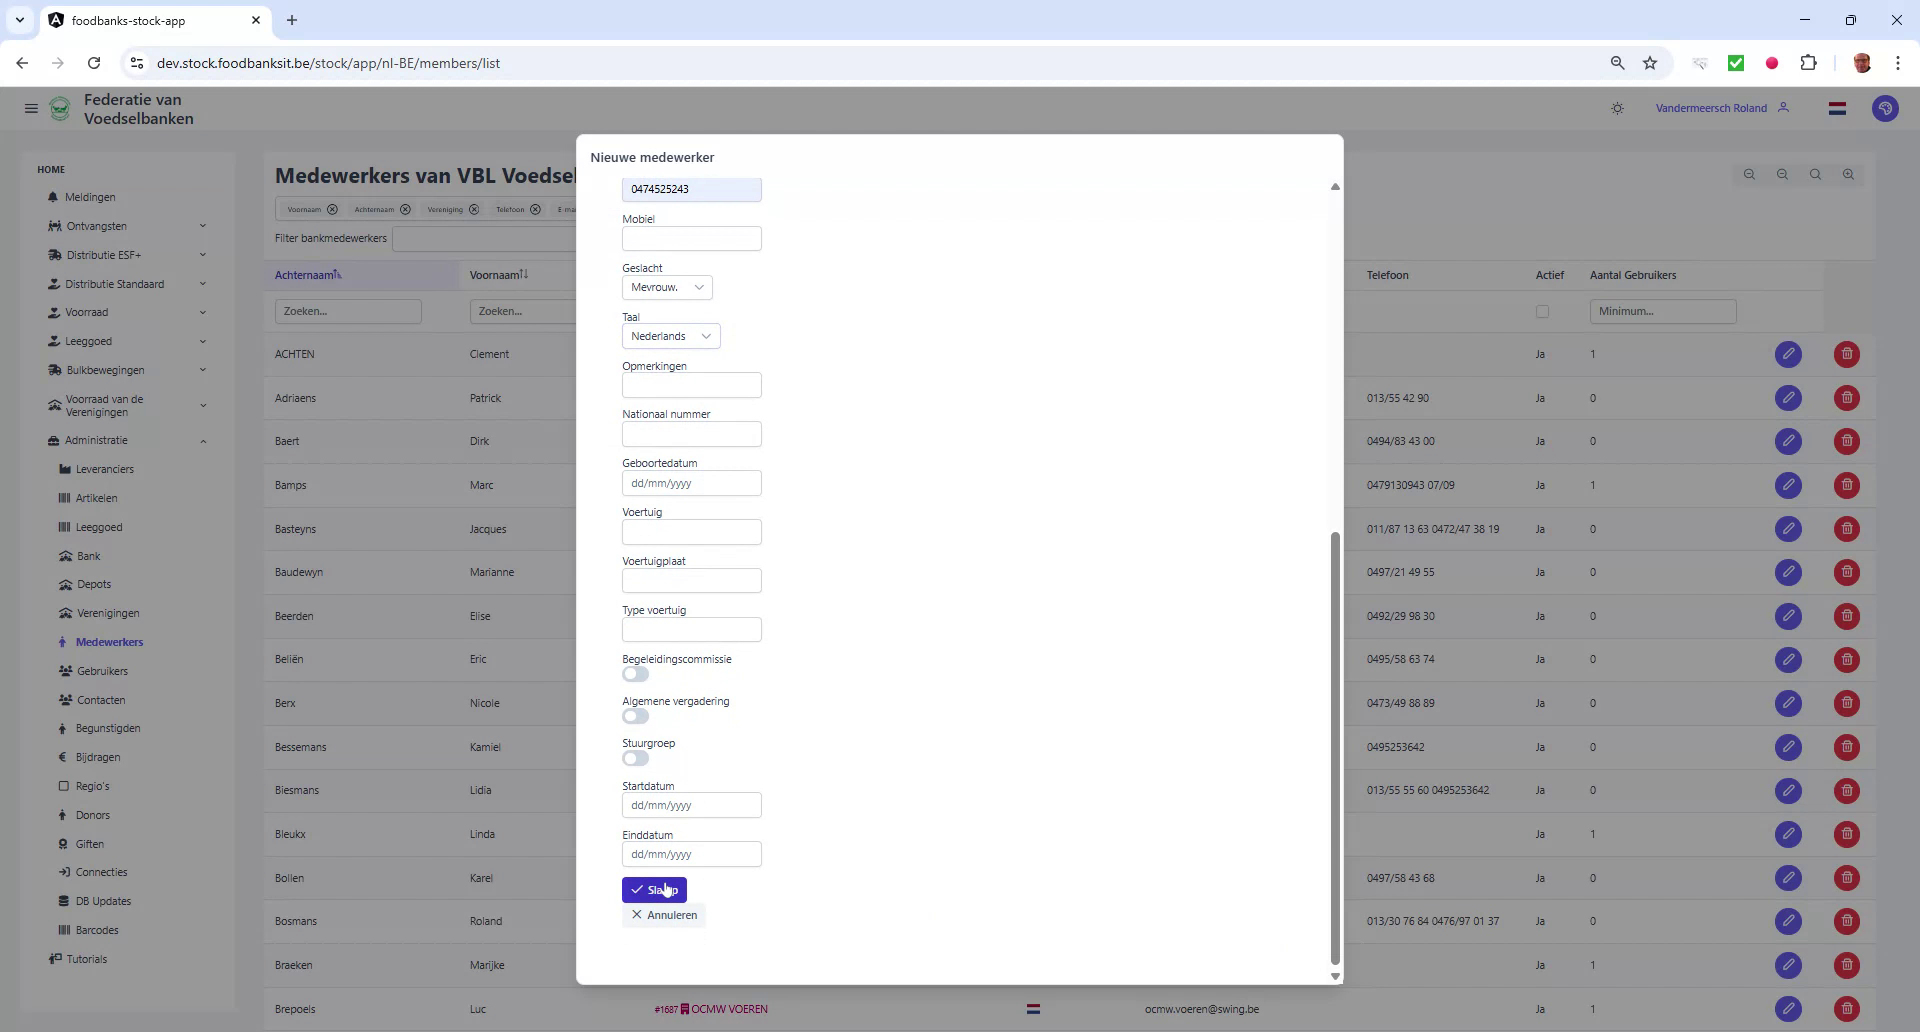Zoom in using the magnifier-plus icon
The width and height of the screenshot is (1920, 1032).
click(1848, 174)
